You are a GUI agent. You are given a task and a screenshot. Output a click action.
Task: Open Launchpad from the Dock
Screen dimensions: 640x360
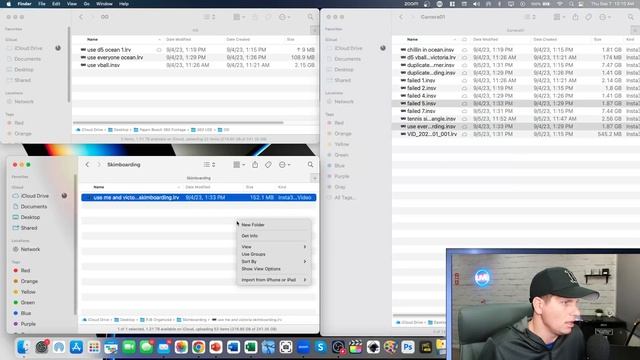(x=93, y=347)
